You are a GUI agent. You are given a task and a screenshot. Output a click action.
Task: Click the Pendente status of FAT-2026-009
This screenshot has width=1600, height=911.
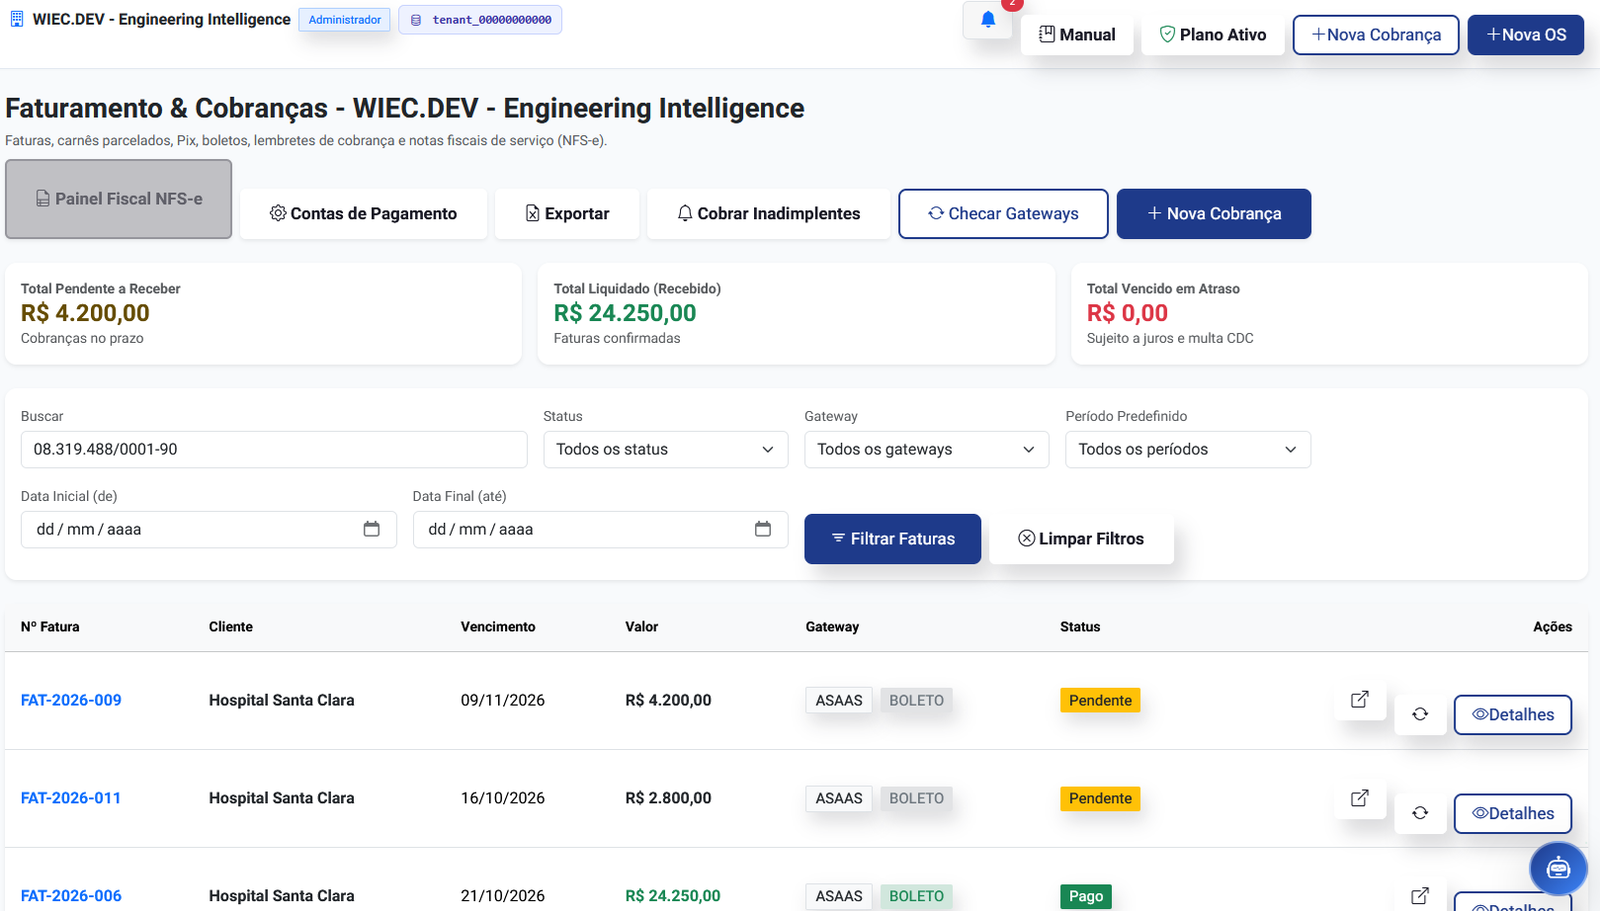click(x=1100, y=701)
